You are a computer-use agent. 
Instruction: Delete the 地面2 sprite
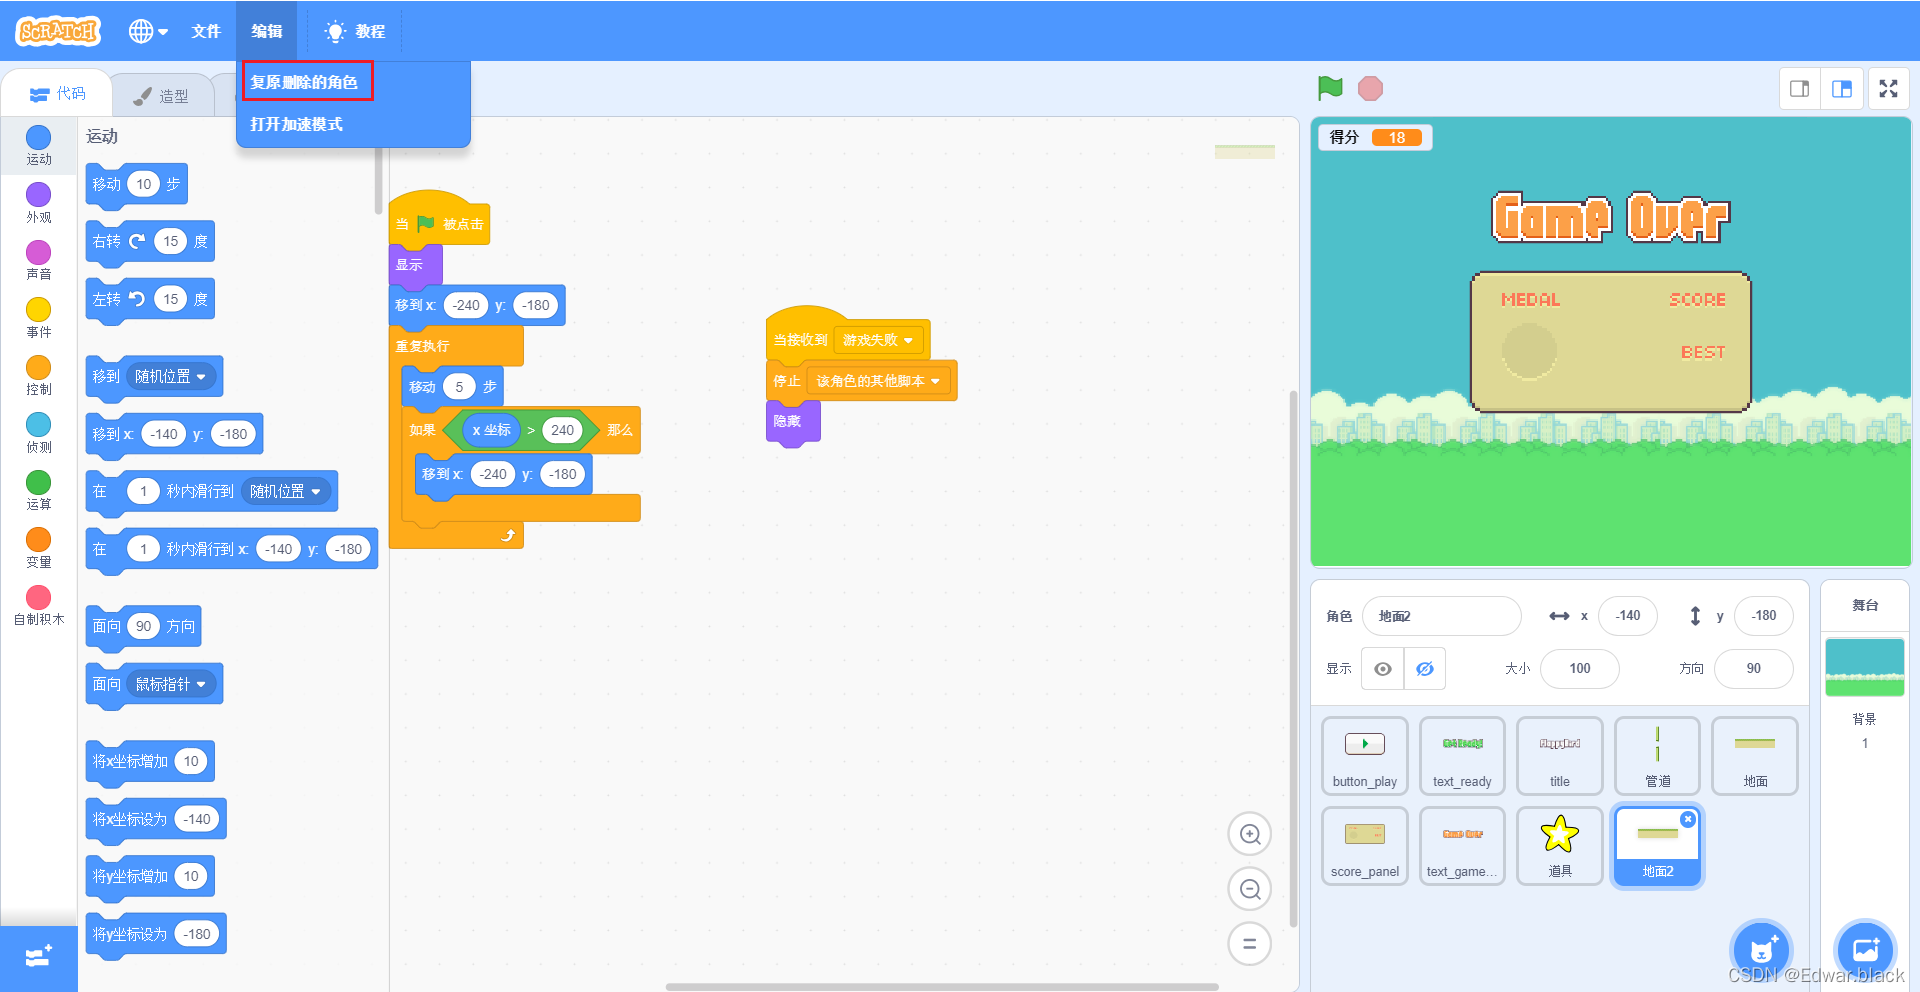click(x=1688, y=819)
